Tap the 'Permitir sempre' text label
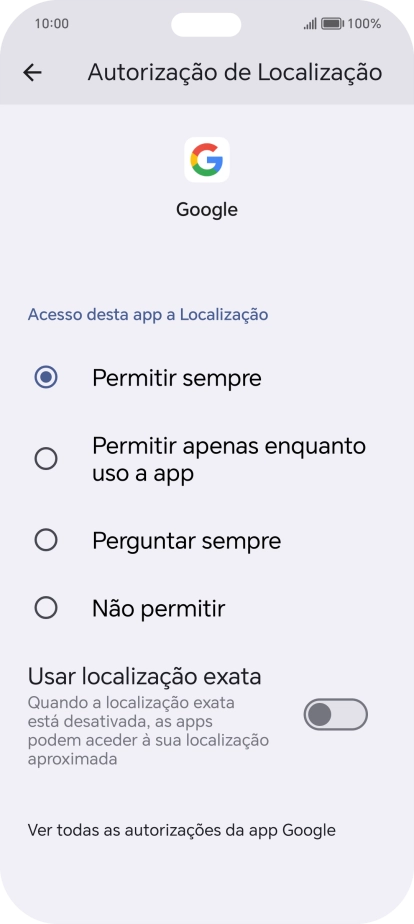Viewport: 414px width, 924px height. (x=177, y=378)
